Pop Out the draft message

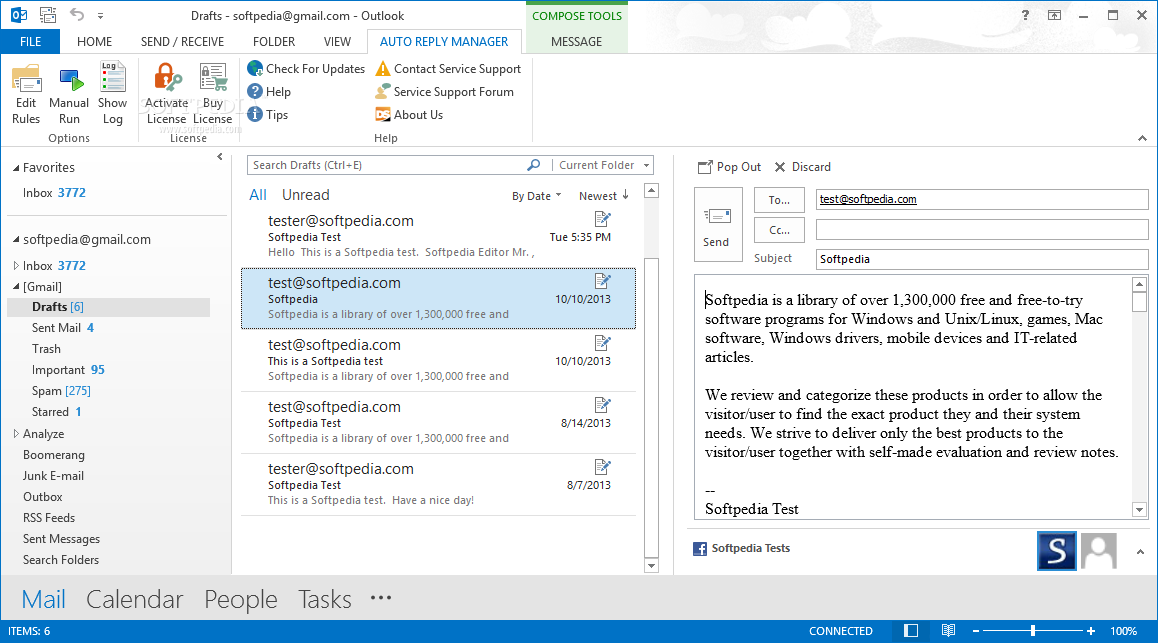[729, 167]
